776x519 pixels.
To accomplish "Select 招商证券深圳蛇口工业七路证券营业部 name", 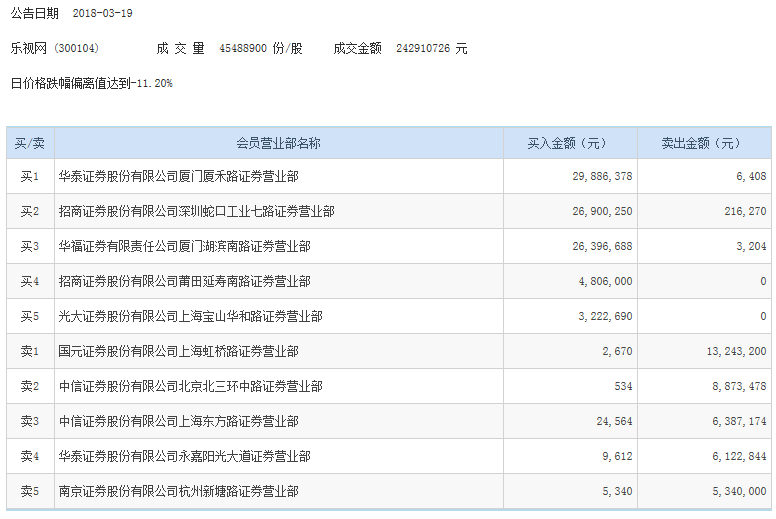I will (196, 211).
